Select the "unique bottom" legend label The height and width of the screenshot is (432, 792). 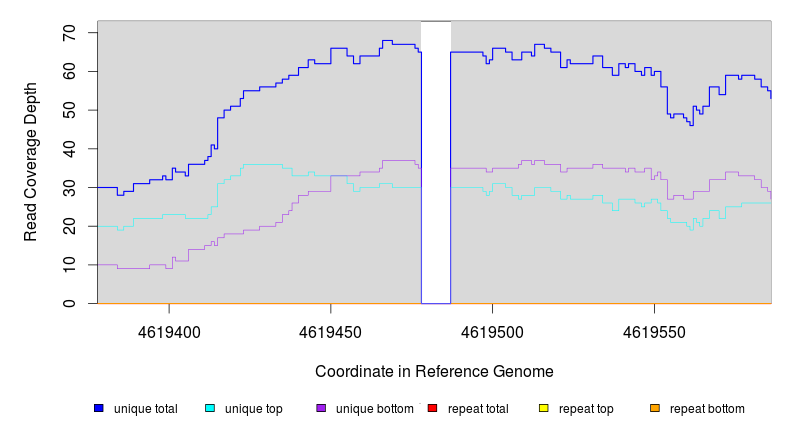[x=372, y=409]
